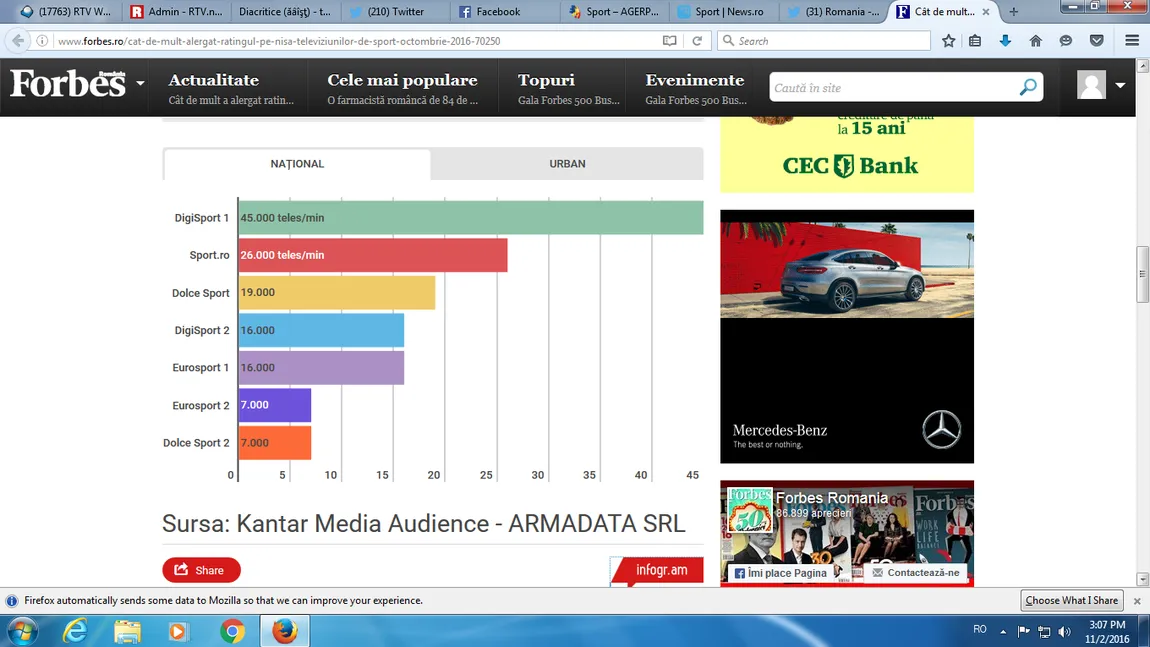The width and height of the screenshot is (1150, 647).
Task: Click the browser URL address field
Action: tap(356, 41)
